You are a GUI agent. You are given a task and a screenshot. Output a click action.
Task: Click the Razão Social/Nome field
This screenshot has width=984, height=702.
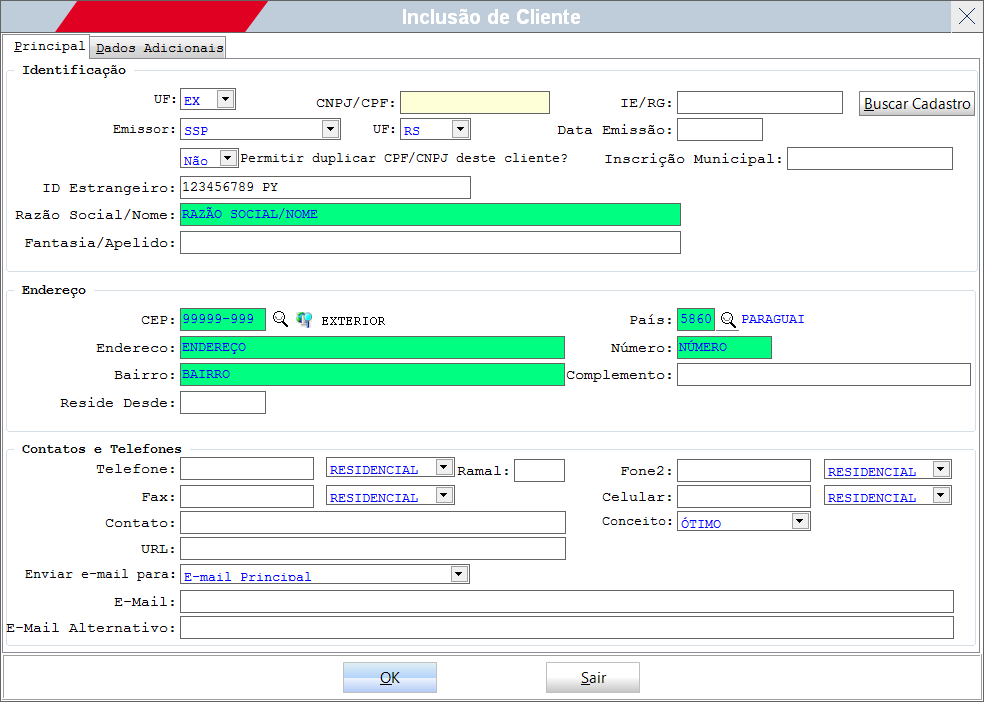click(x=430, y=215)
